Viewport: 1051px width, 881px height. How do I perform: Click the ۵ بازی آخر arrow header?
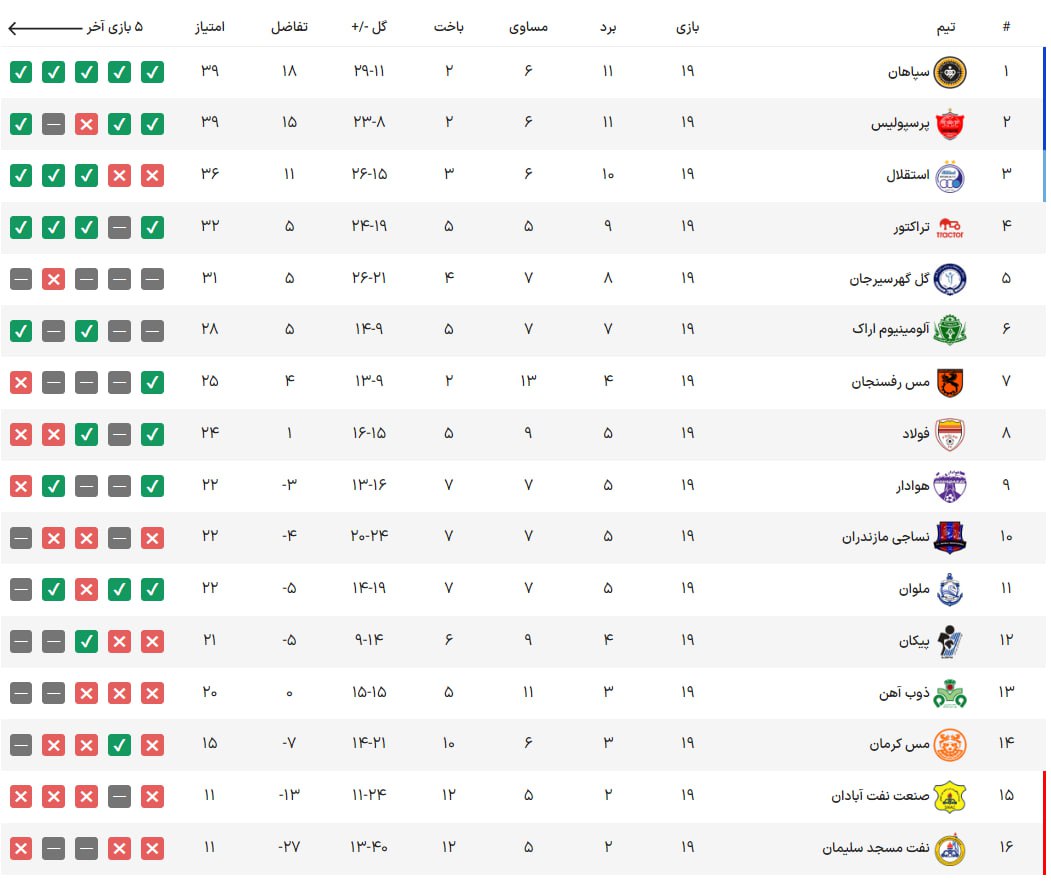pos(75,27)
